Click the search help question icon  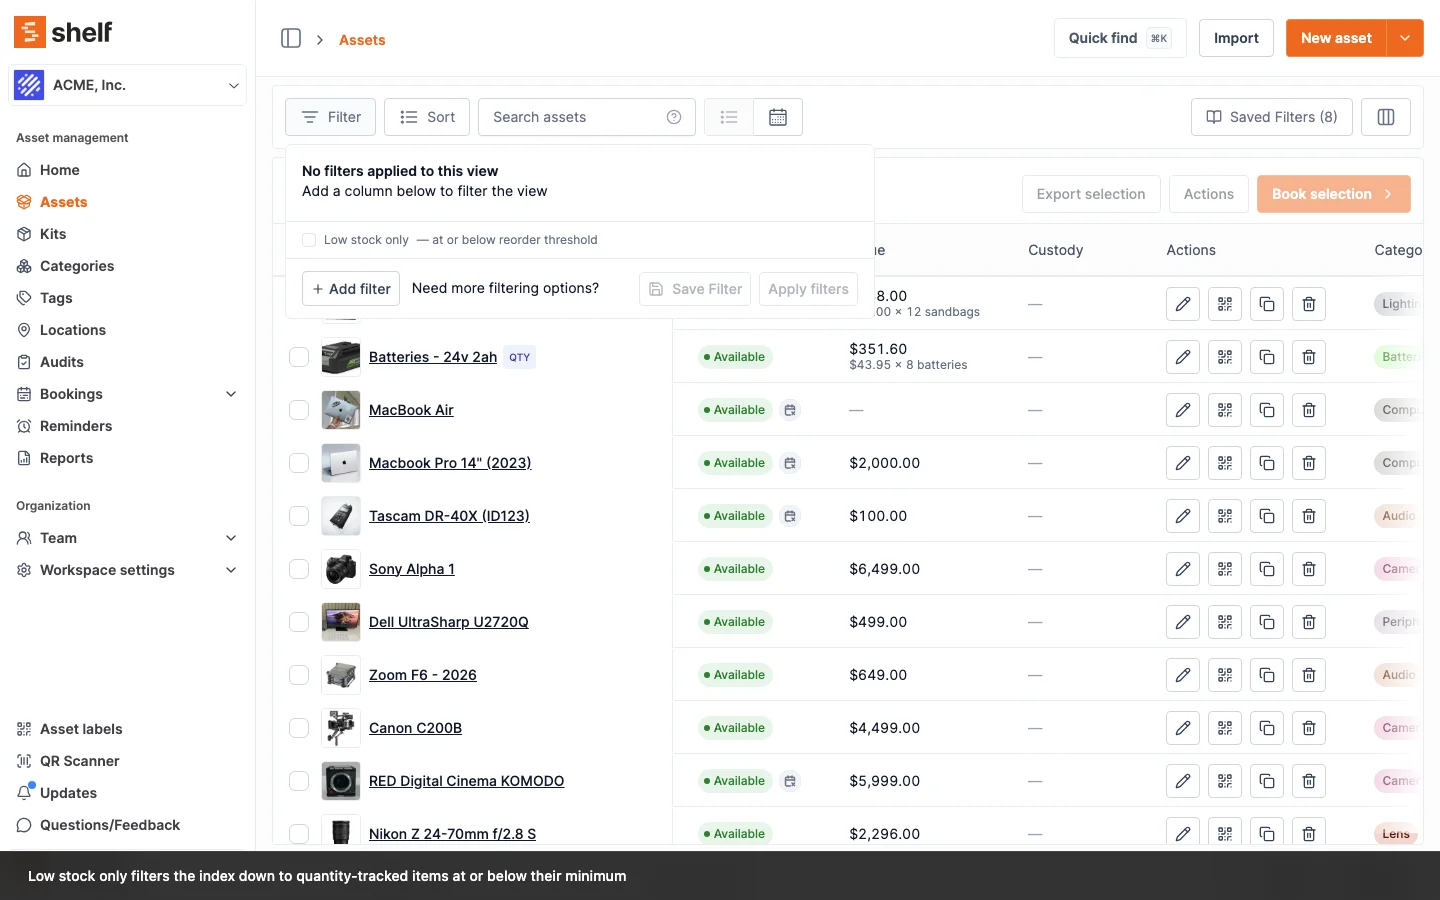[674, 117]
